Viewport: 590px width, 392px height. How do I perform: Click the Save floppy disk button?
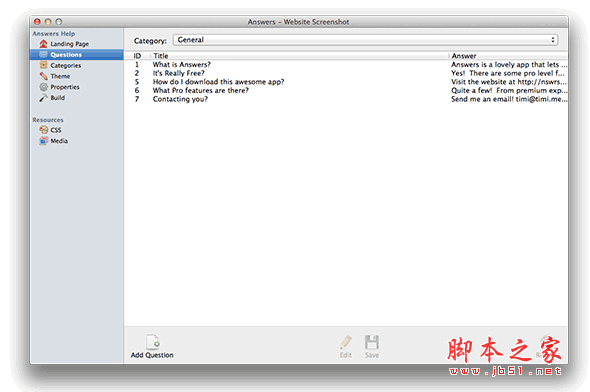pyautogui.click(x=372, y=346)
